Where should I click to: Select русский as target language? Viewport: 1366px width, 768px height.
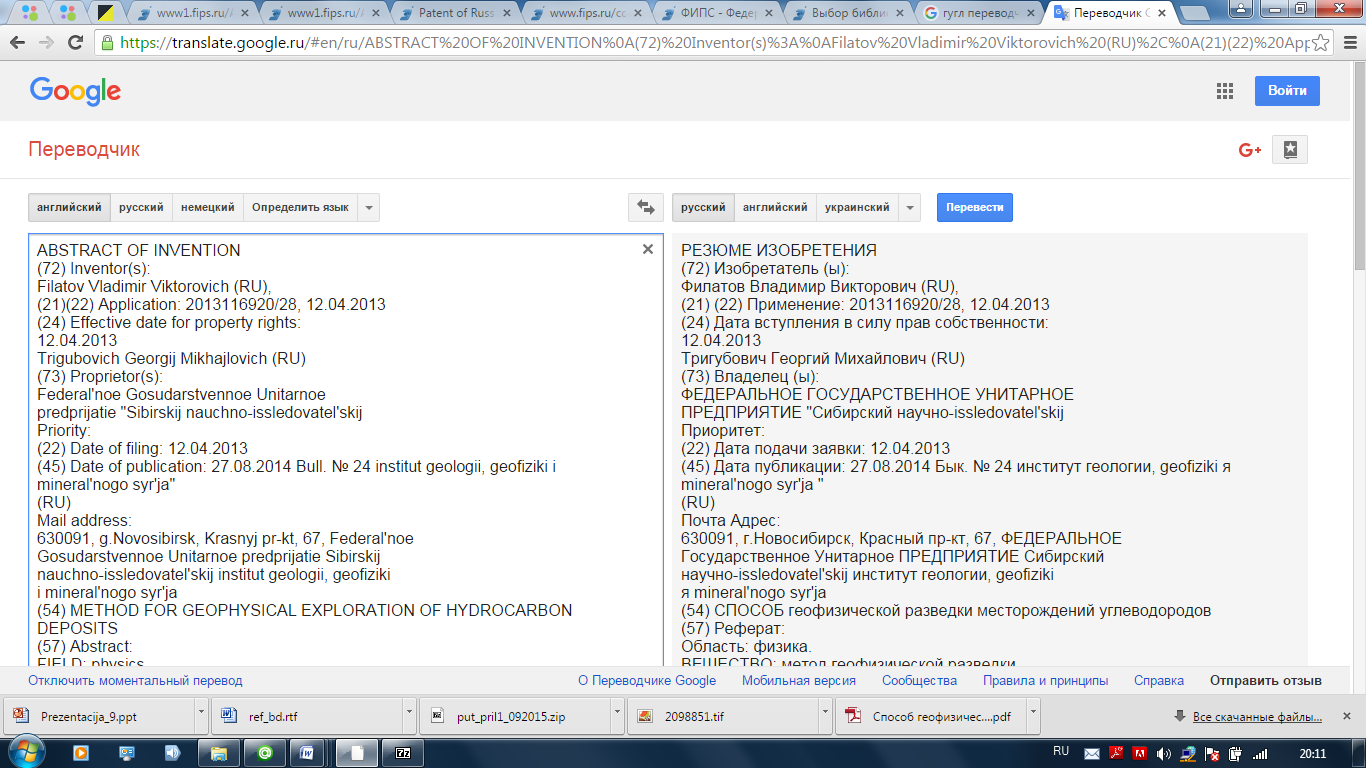coord(703,208)
